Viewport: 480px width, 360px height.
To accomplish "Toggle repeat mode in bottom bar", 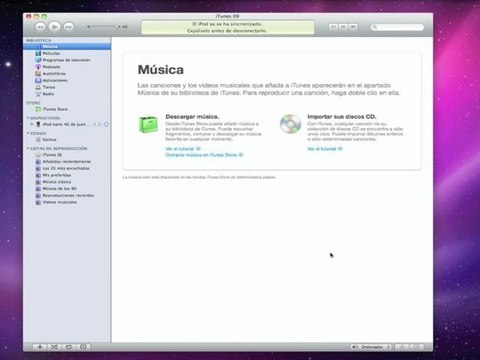I will point(69,347).
